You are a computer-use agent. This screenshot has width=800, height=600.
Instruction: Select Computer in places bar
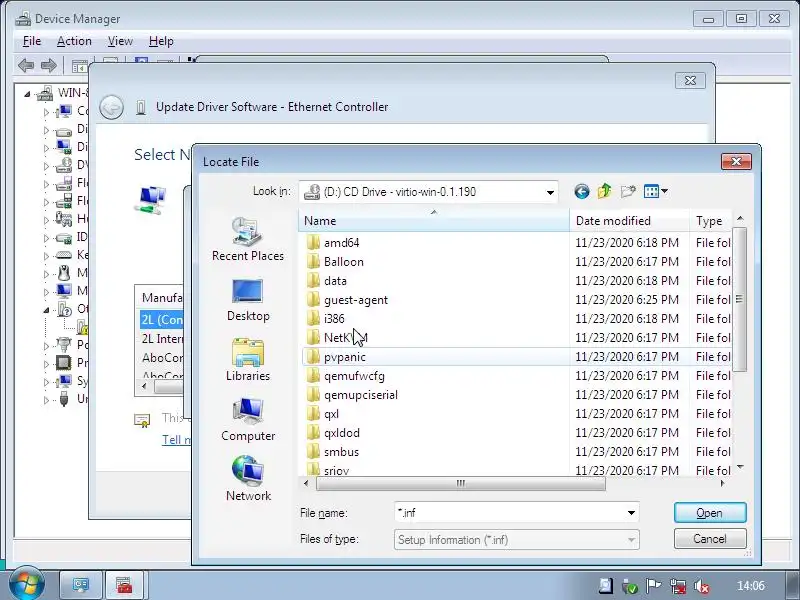click(x=248, y=419)
